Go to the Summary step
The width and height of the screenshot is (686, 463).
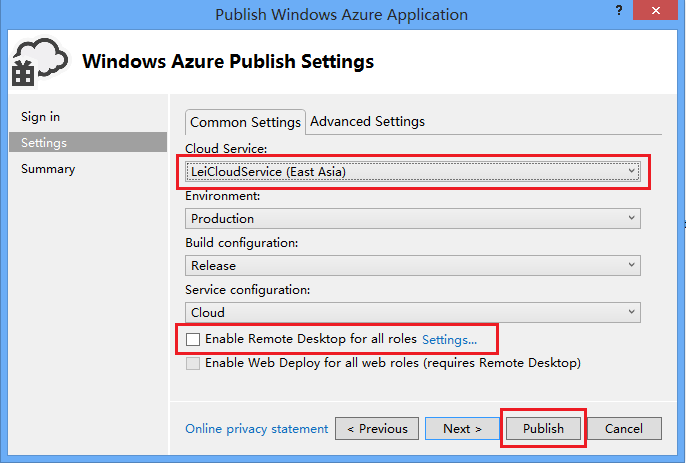point(48,169)
